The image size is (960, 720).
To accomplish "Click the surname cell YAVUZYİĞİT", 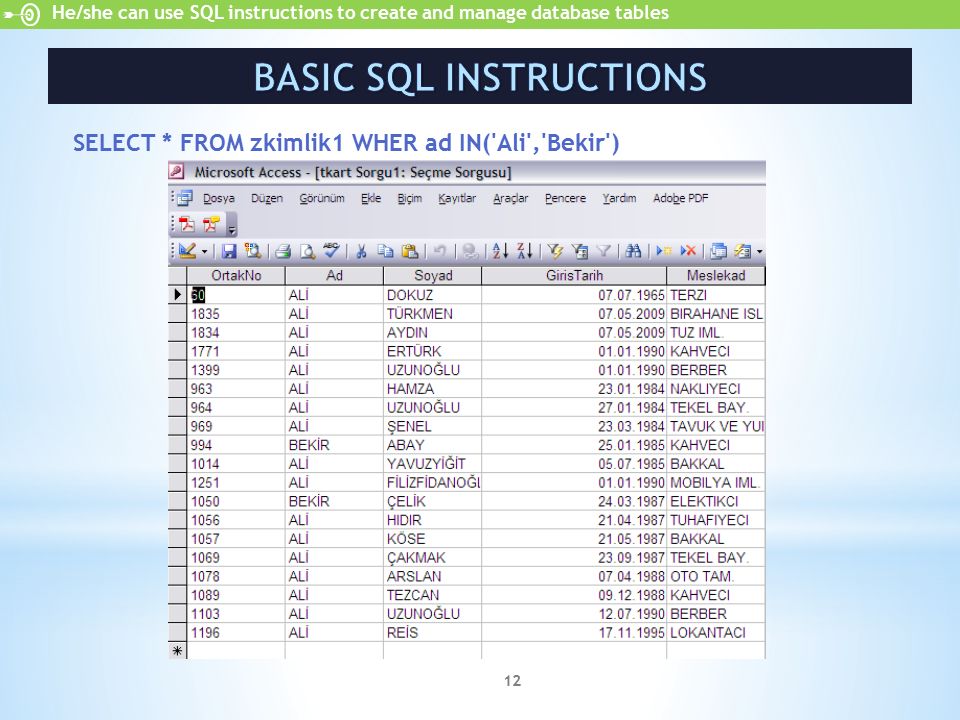I will coord(433,463).
